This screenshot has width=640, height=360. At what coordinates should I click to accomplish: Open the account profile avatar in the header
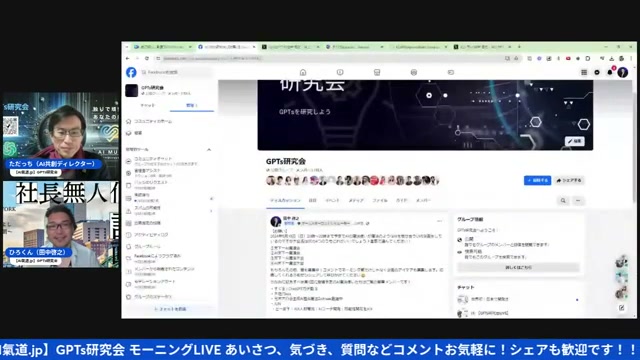622,72
